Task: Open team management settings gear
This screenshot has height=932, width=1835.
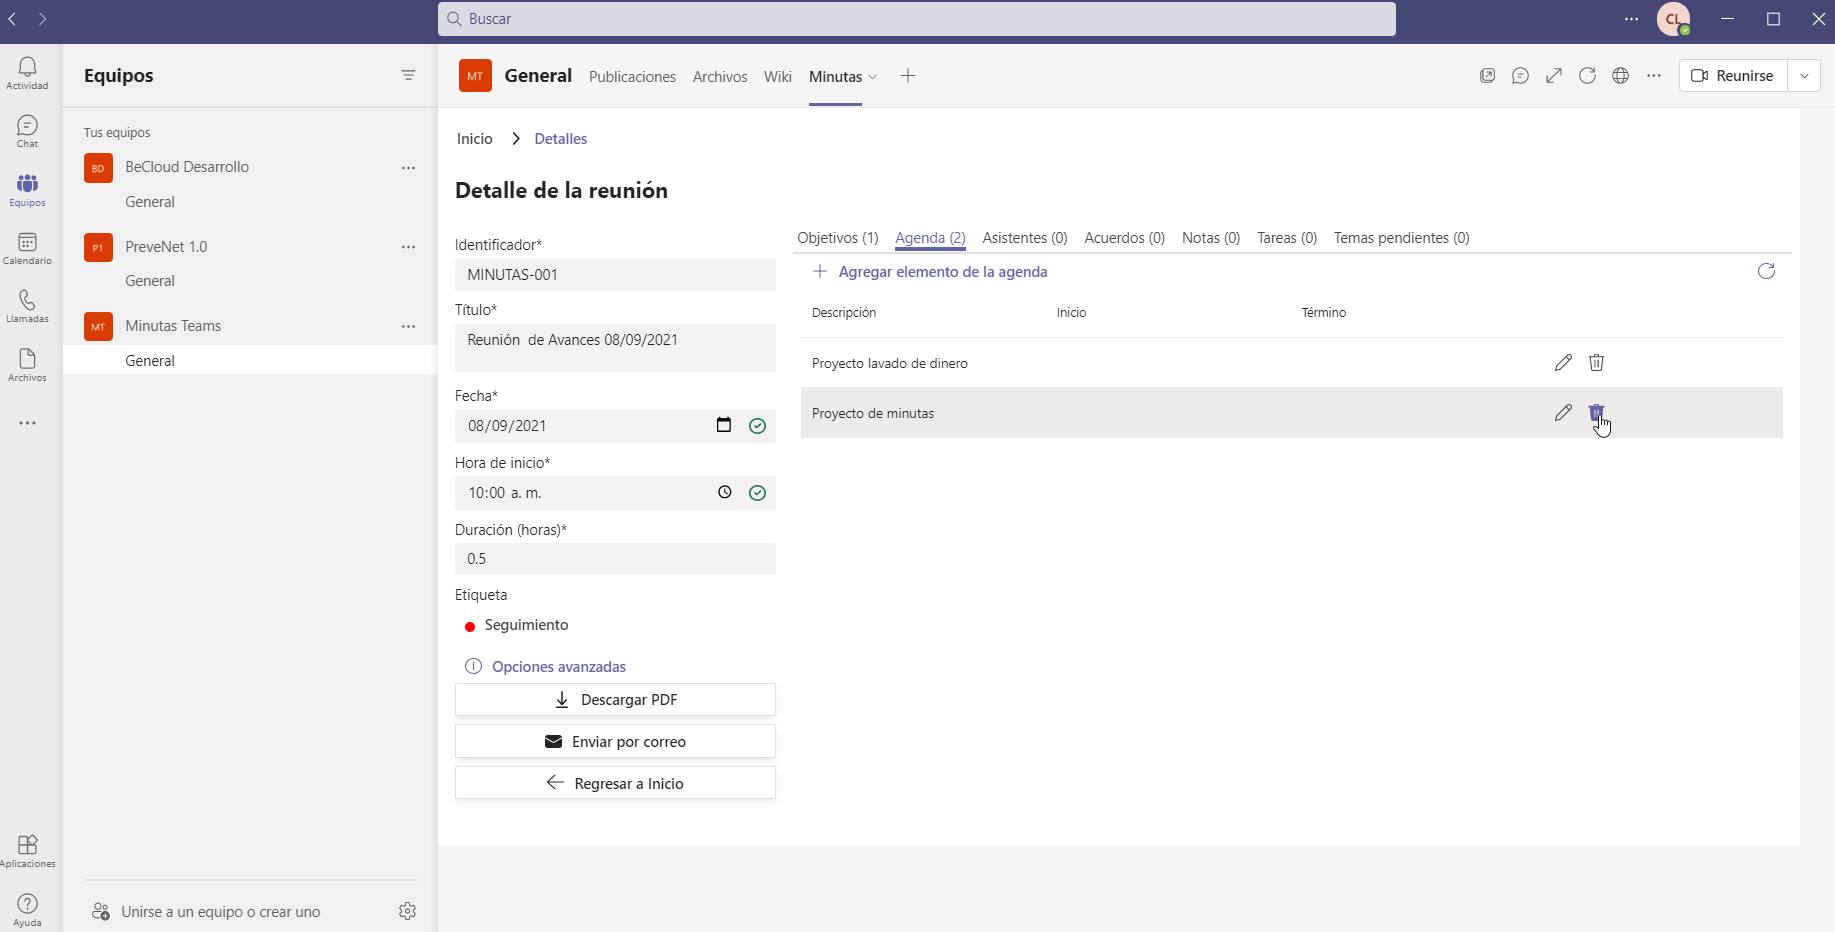Action: pos(407,911)
